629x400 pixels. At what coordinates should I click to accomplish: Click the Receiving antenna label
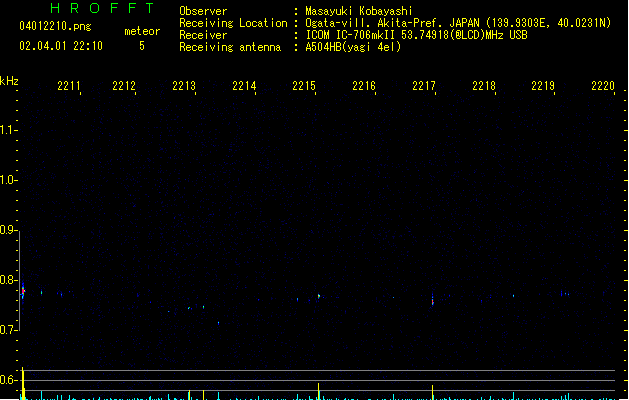(230, 47)
